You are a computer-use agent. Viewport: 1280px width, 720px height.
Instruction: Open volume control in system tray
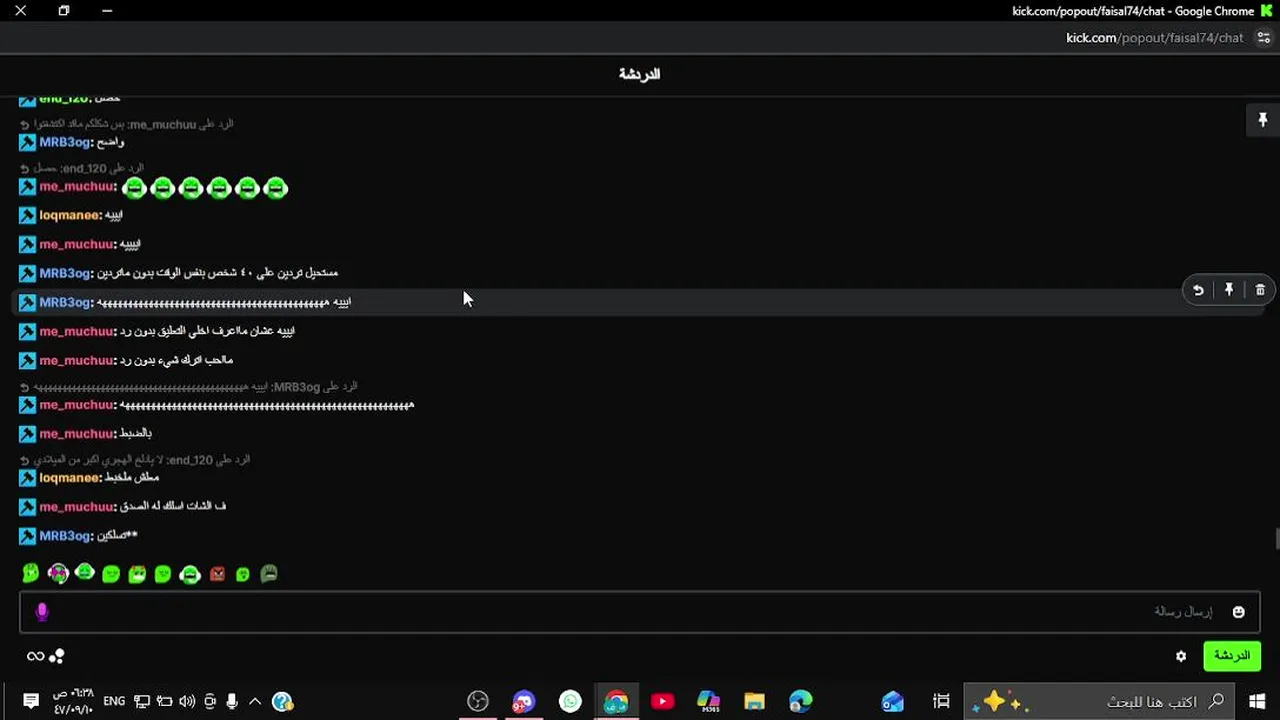pyautogui.click(x=187, y=701)
